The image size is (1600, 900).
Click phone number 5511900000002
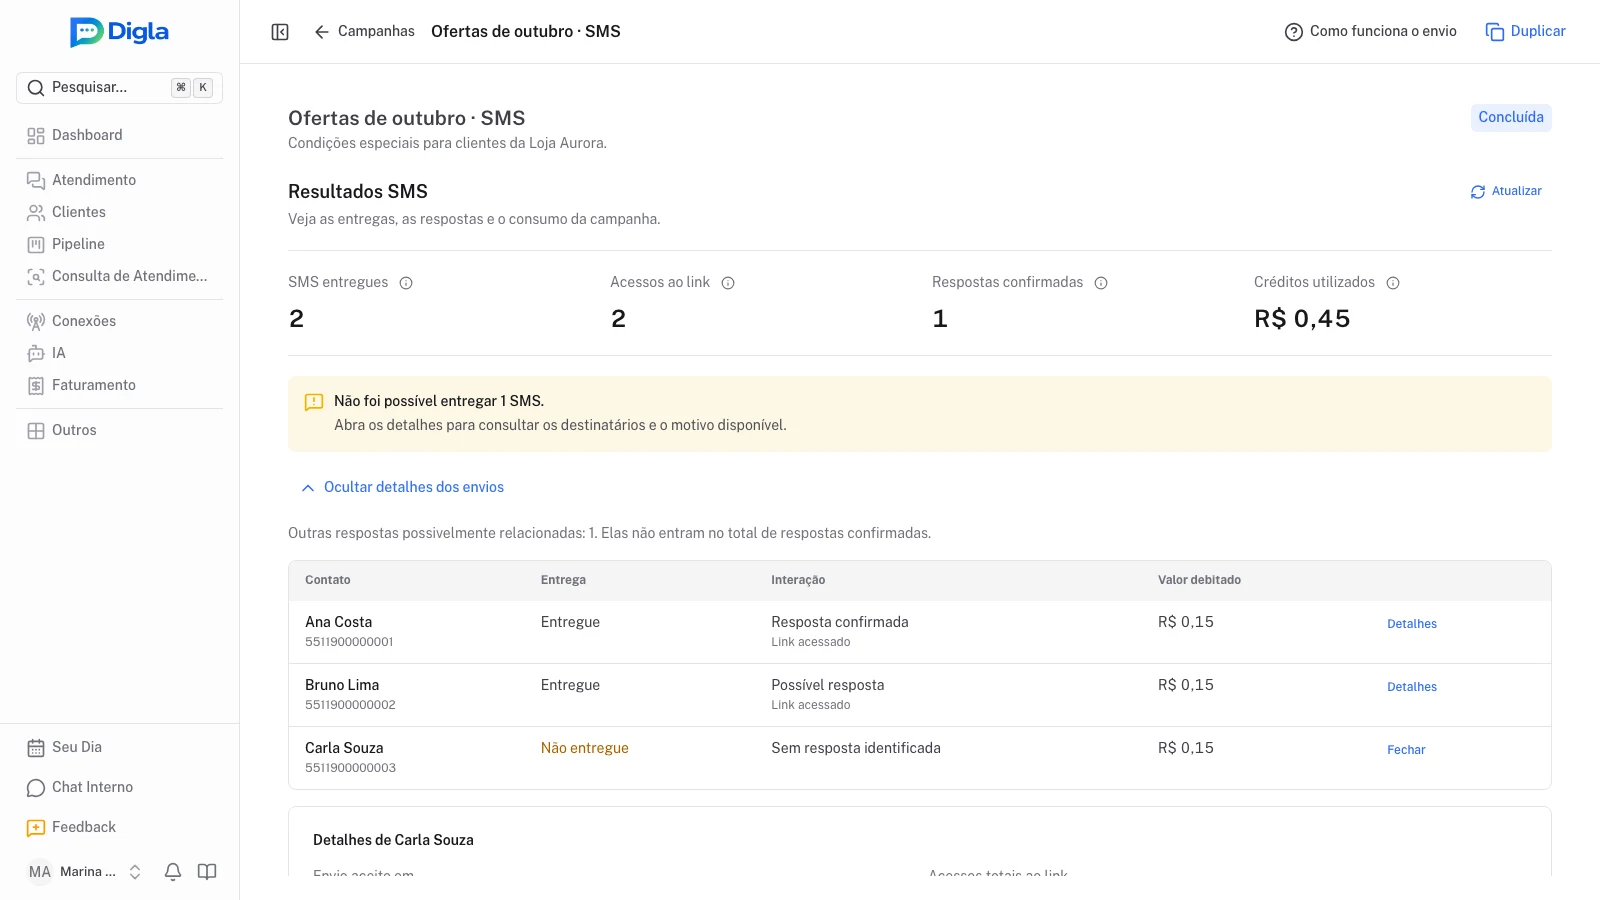coord(350,705)
